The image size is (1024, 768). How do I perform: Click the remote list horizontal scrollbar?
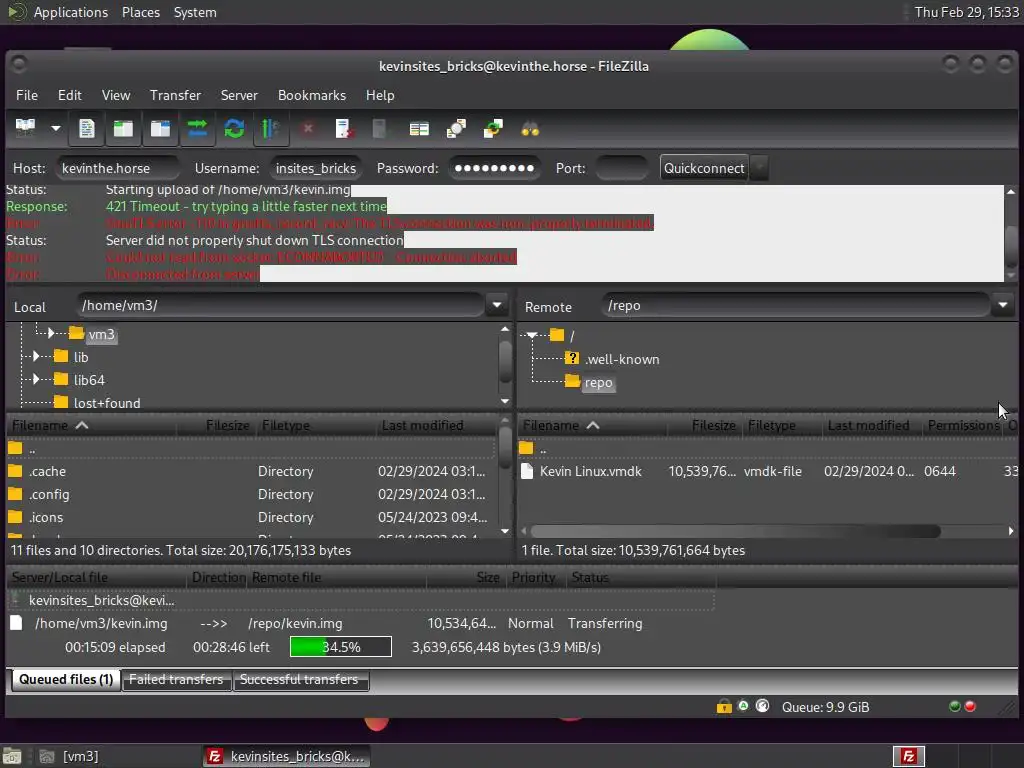pos(736,531)
